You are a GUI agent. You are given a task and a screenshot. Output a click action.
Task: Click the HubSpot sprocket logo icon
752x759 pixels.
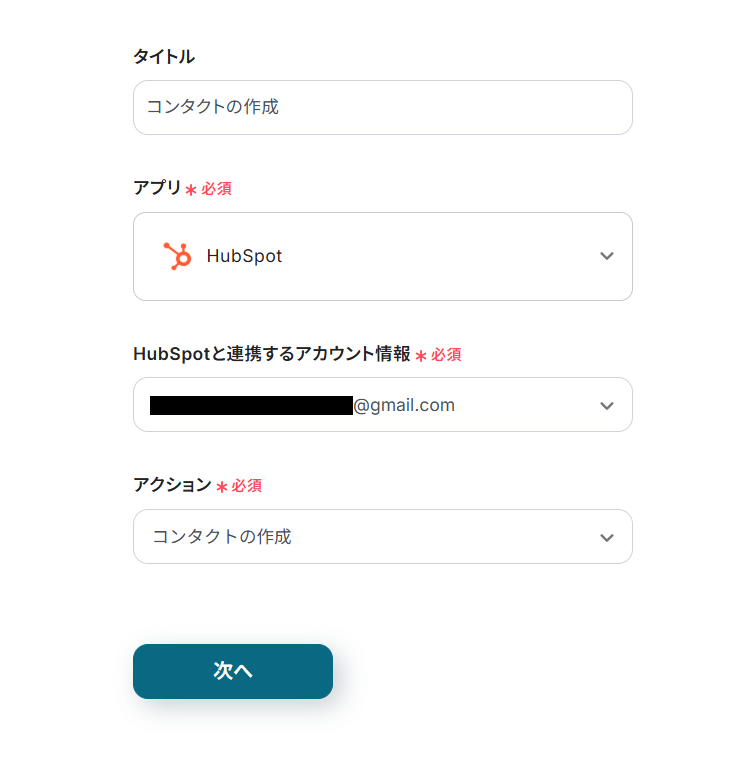tap(177, 256)
